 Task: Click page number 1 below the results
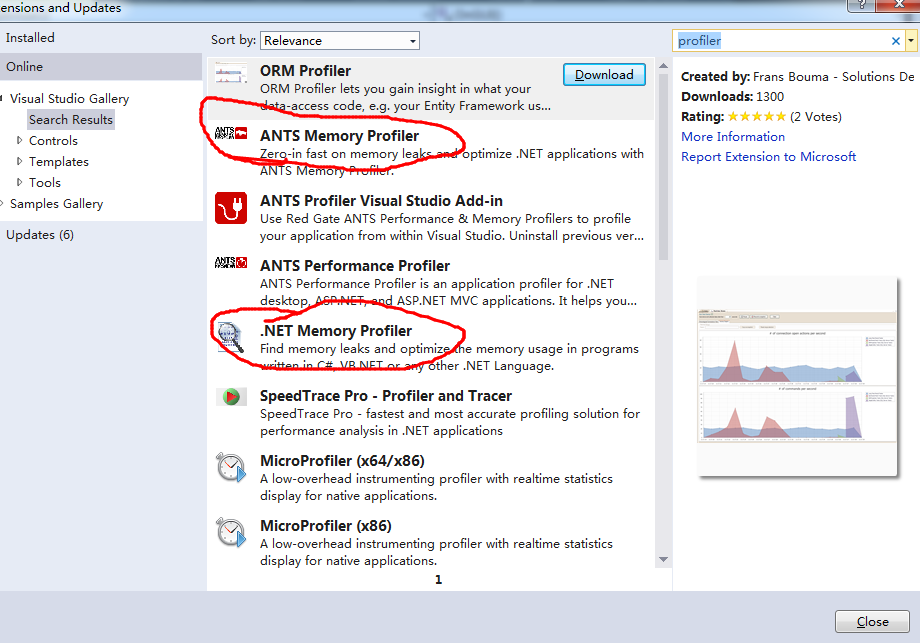[438, 580]
